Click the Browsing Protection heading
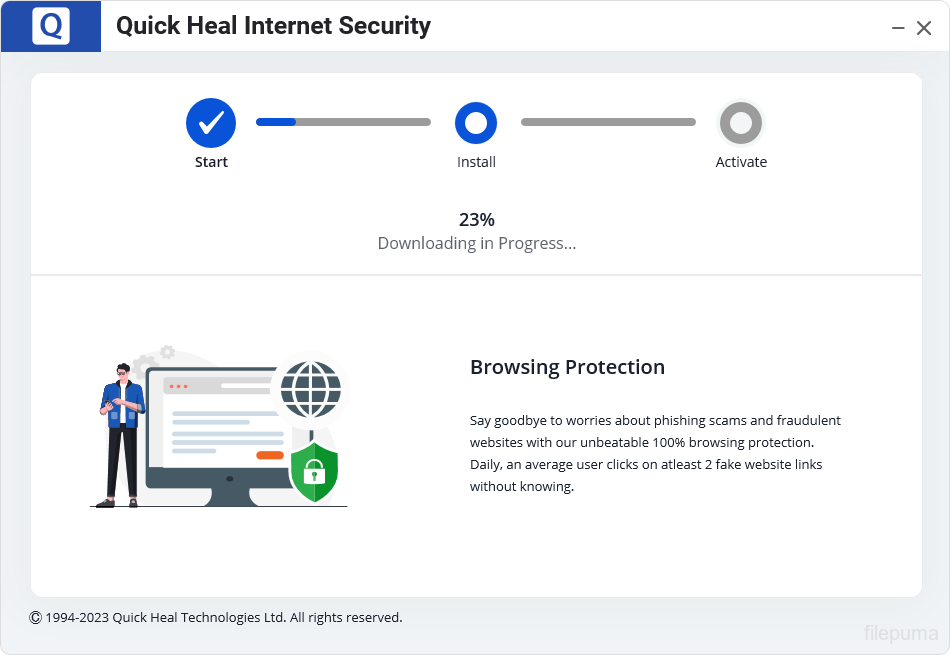 [x=567, y=367]
